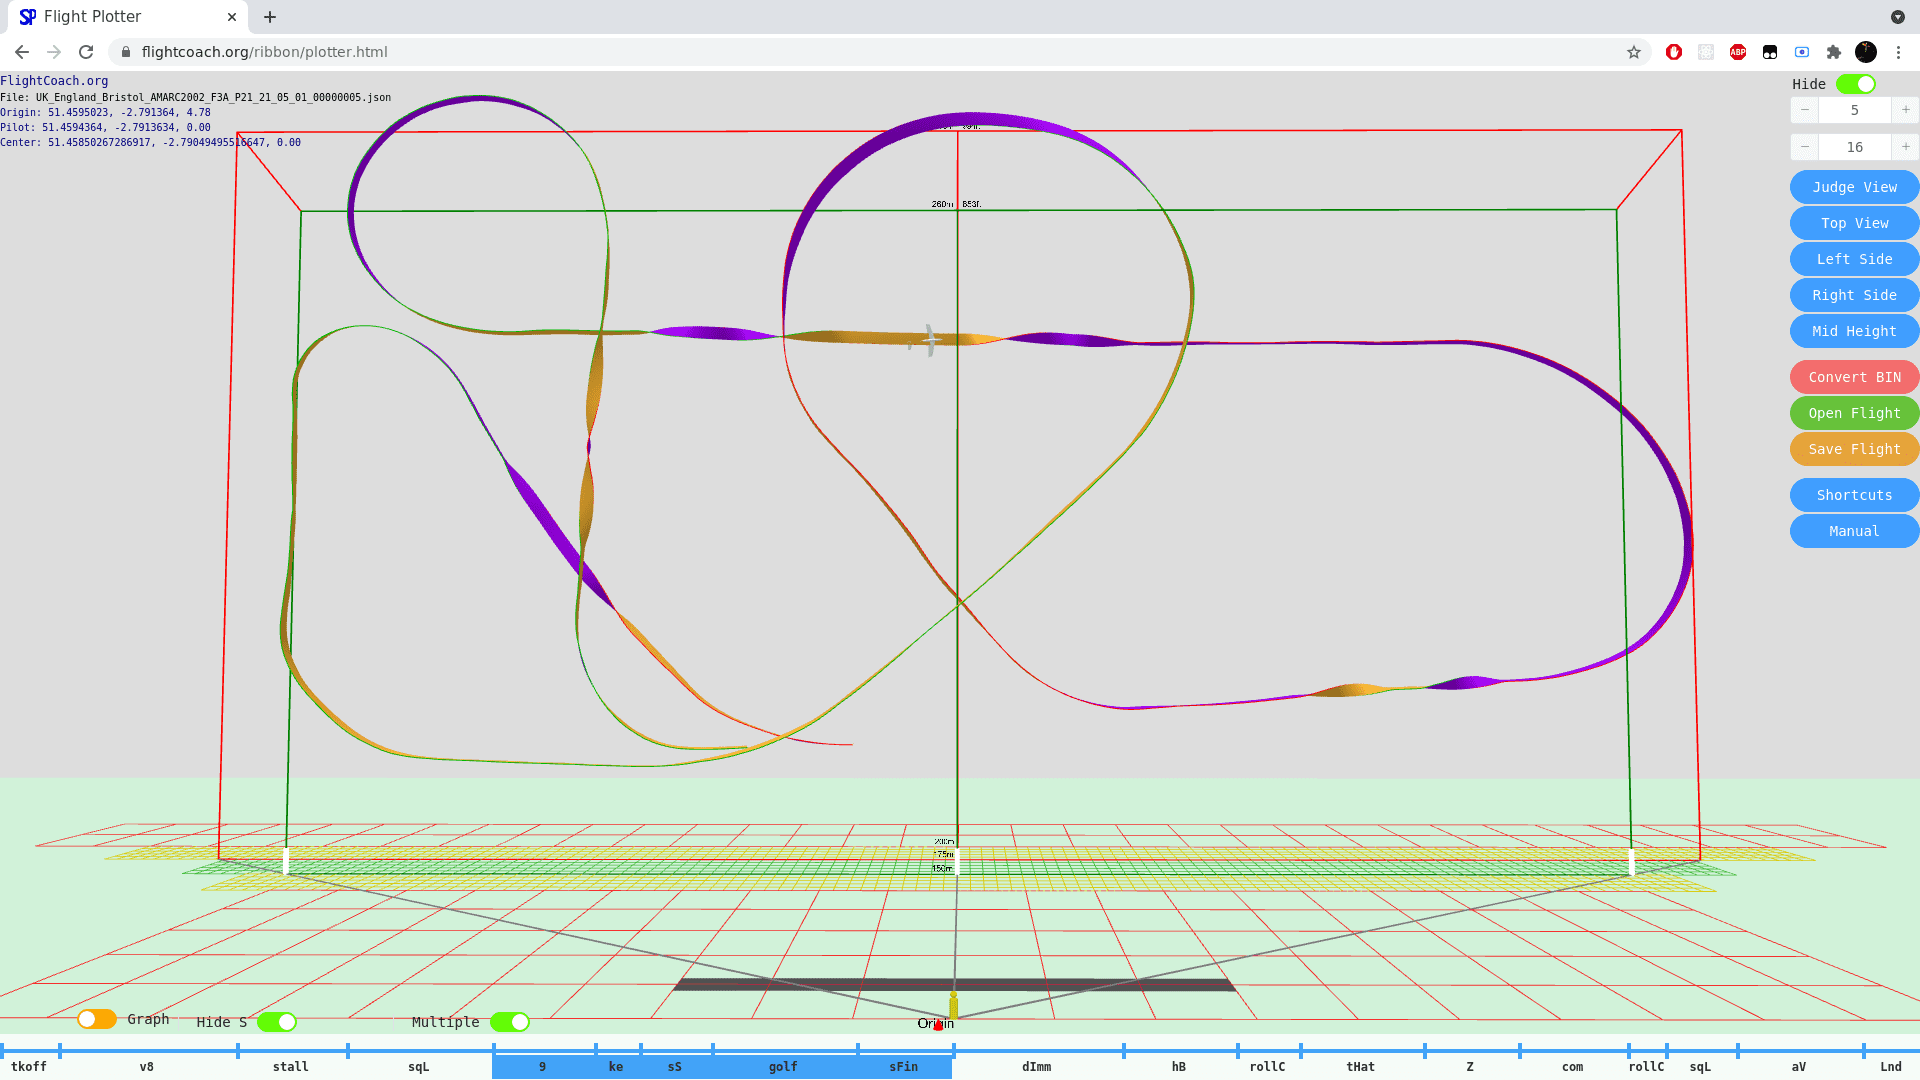1920x1080 pixels.
Task: Select the Lnd manoeuvre segment
Action: (1891, 1066)
